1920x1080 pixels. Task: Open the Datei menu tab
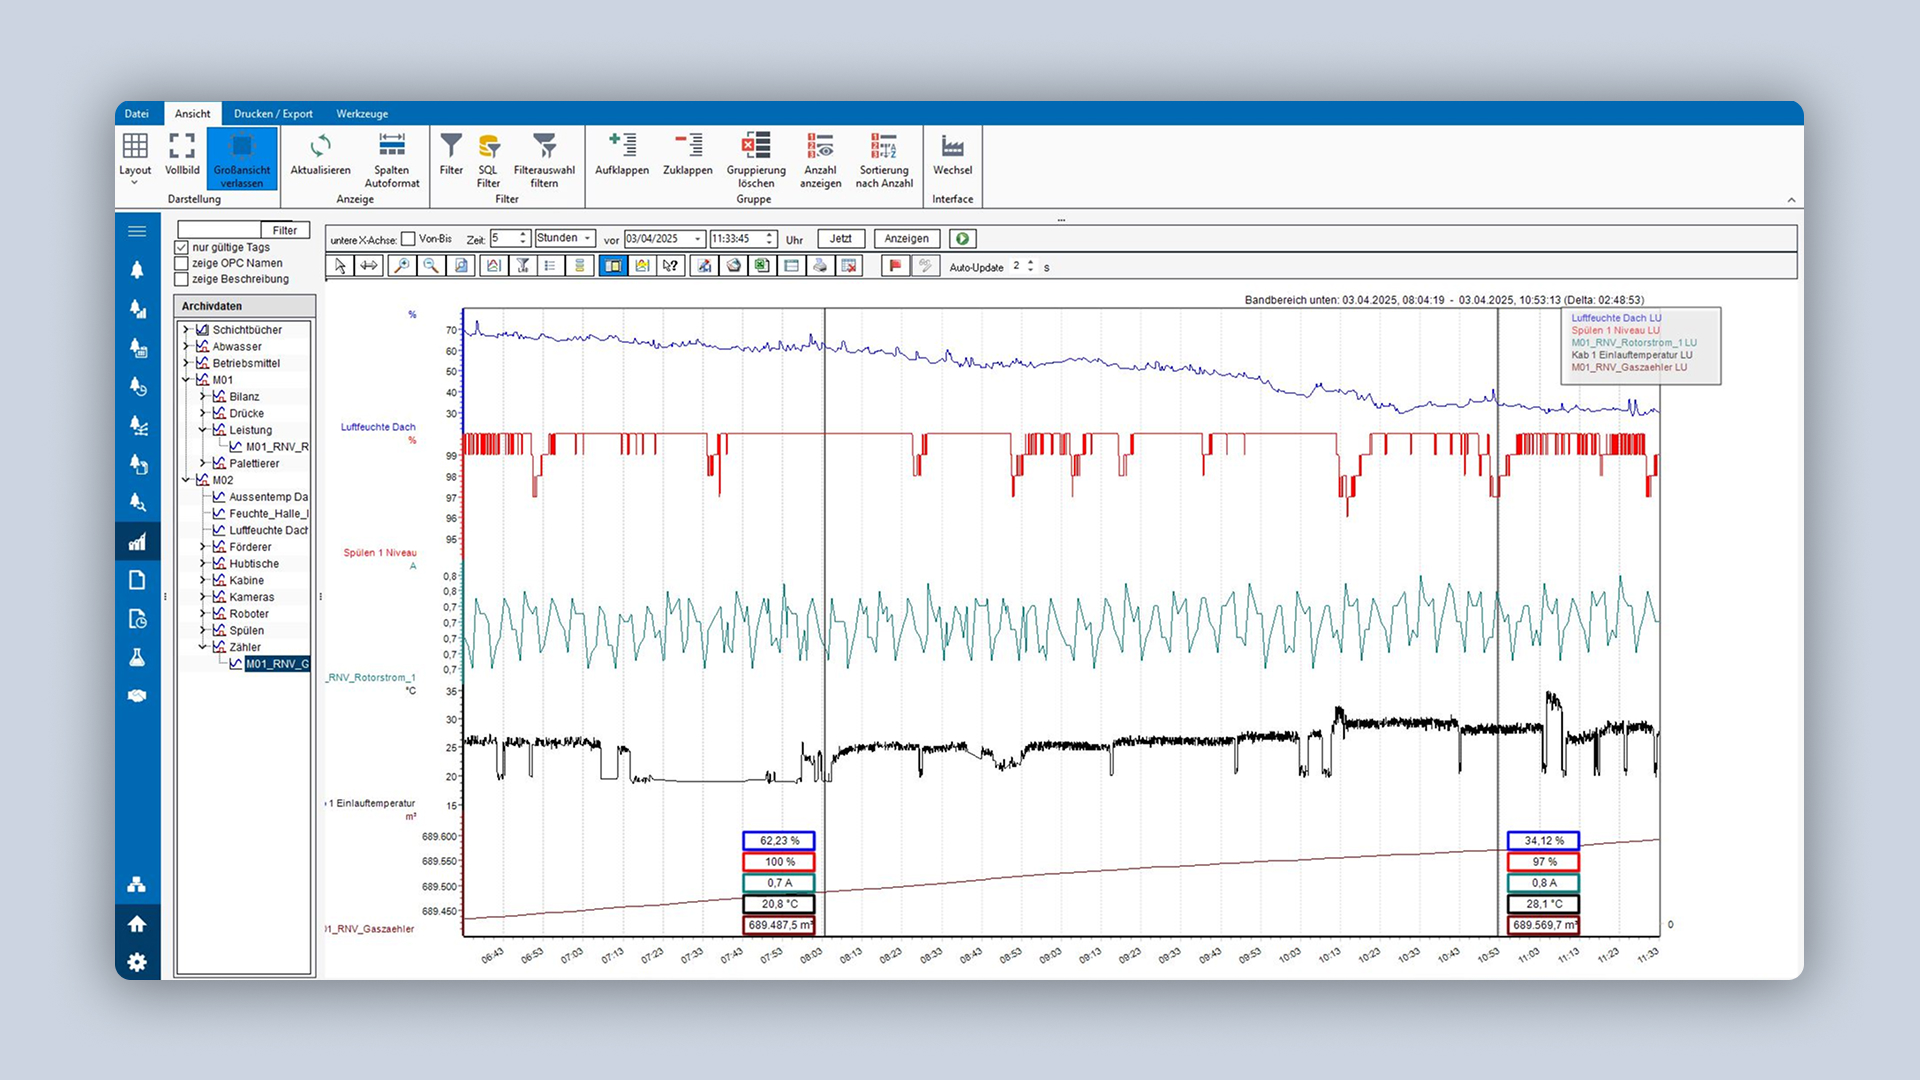tap(137, 113)
